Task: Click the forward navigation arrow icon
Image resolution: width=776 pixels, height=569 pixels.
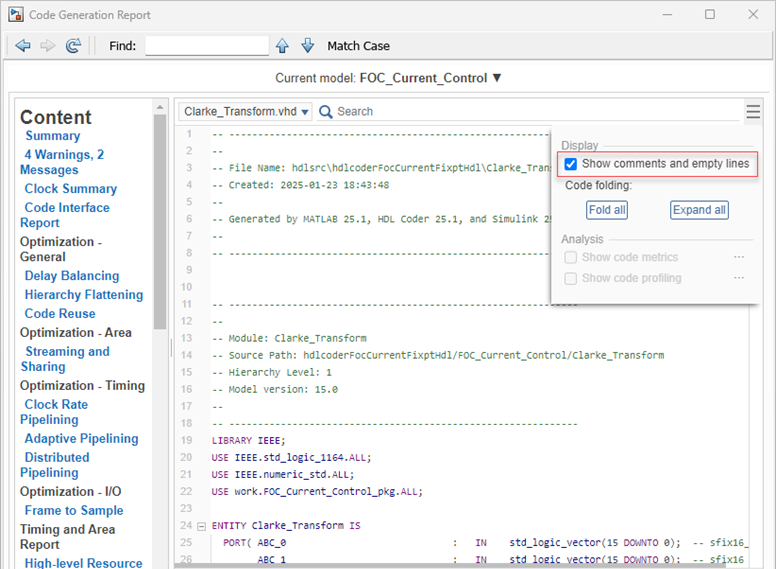Action: click(47, 46)
